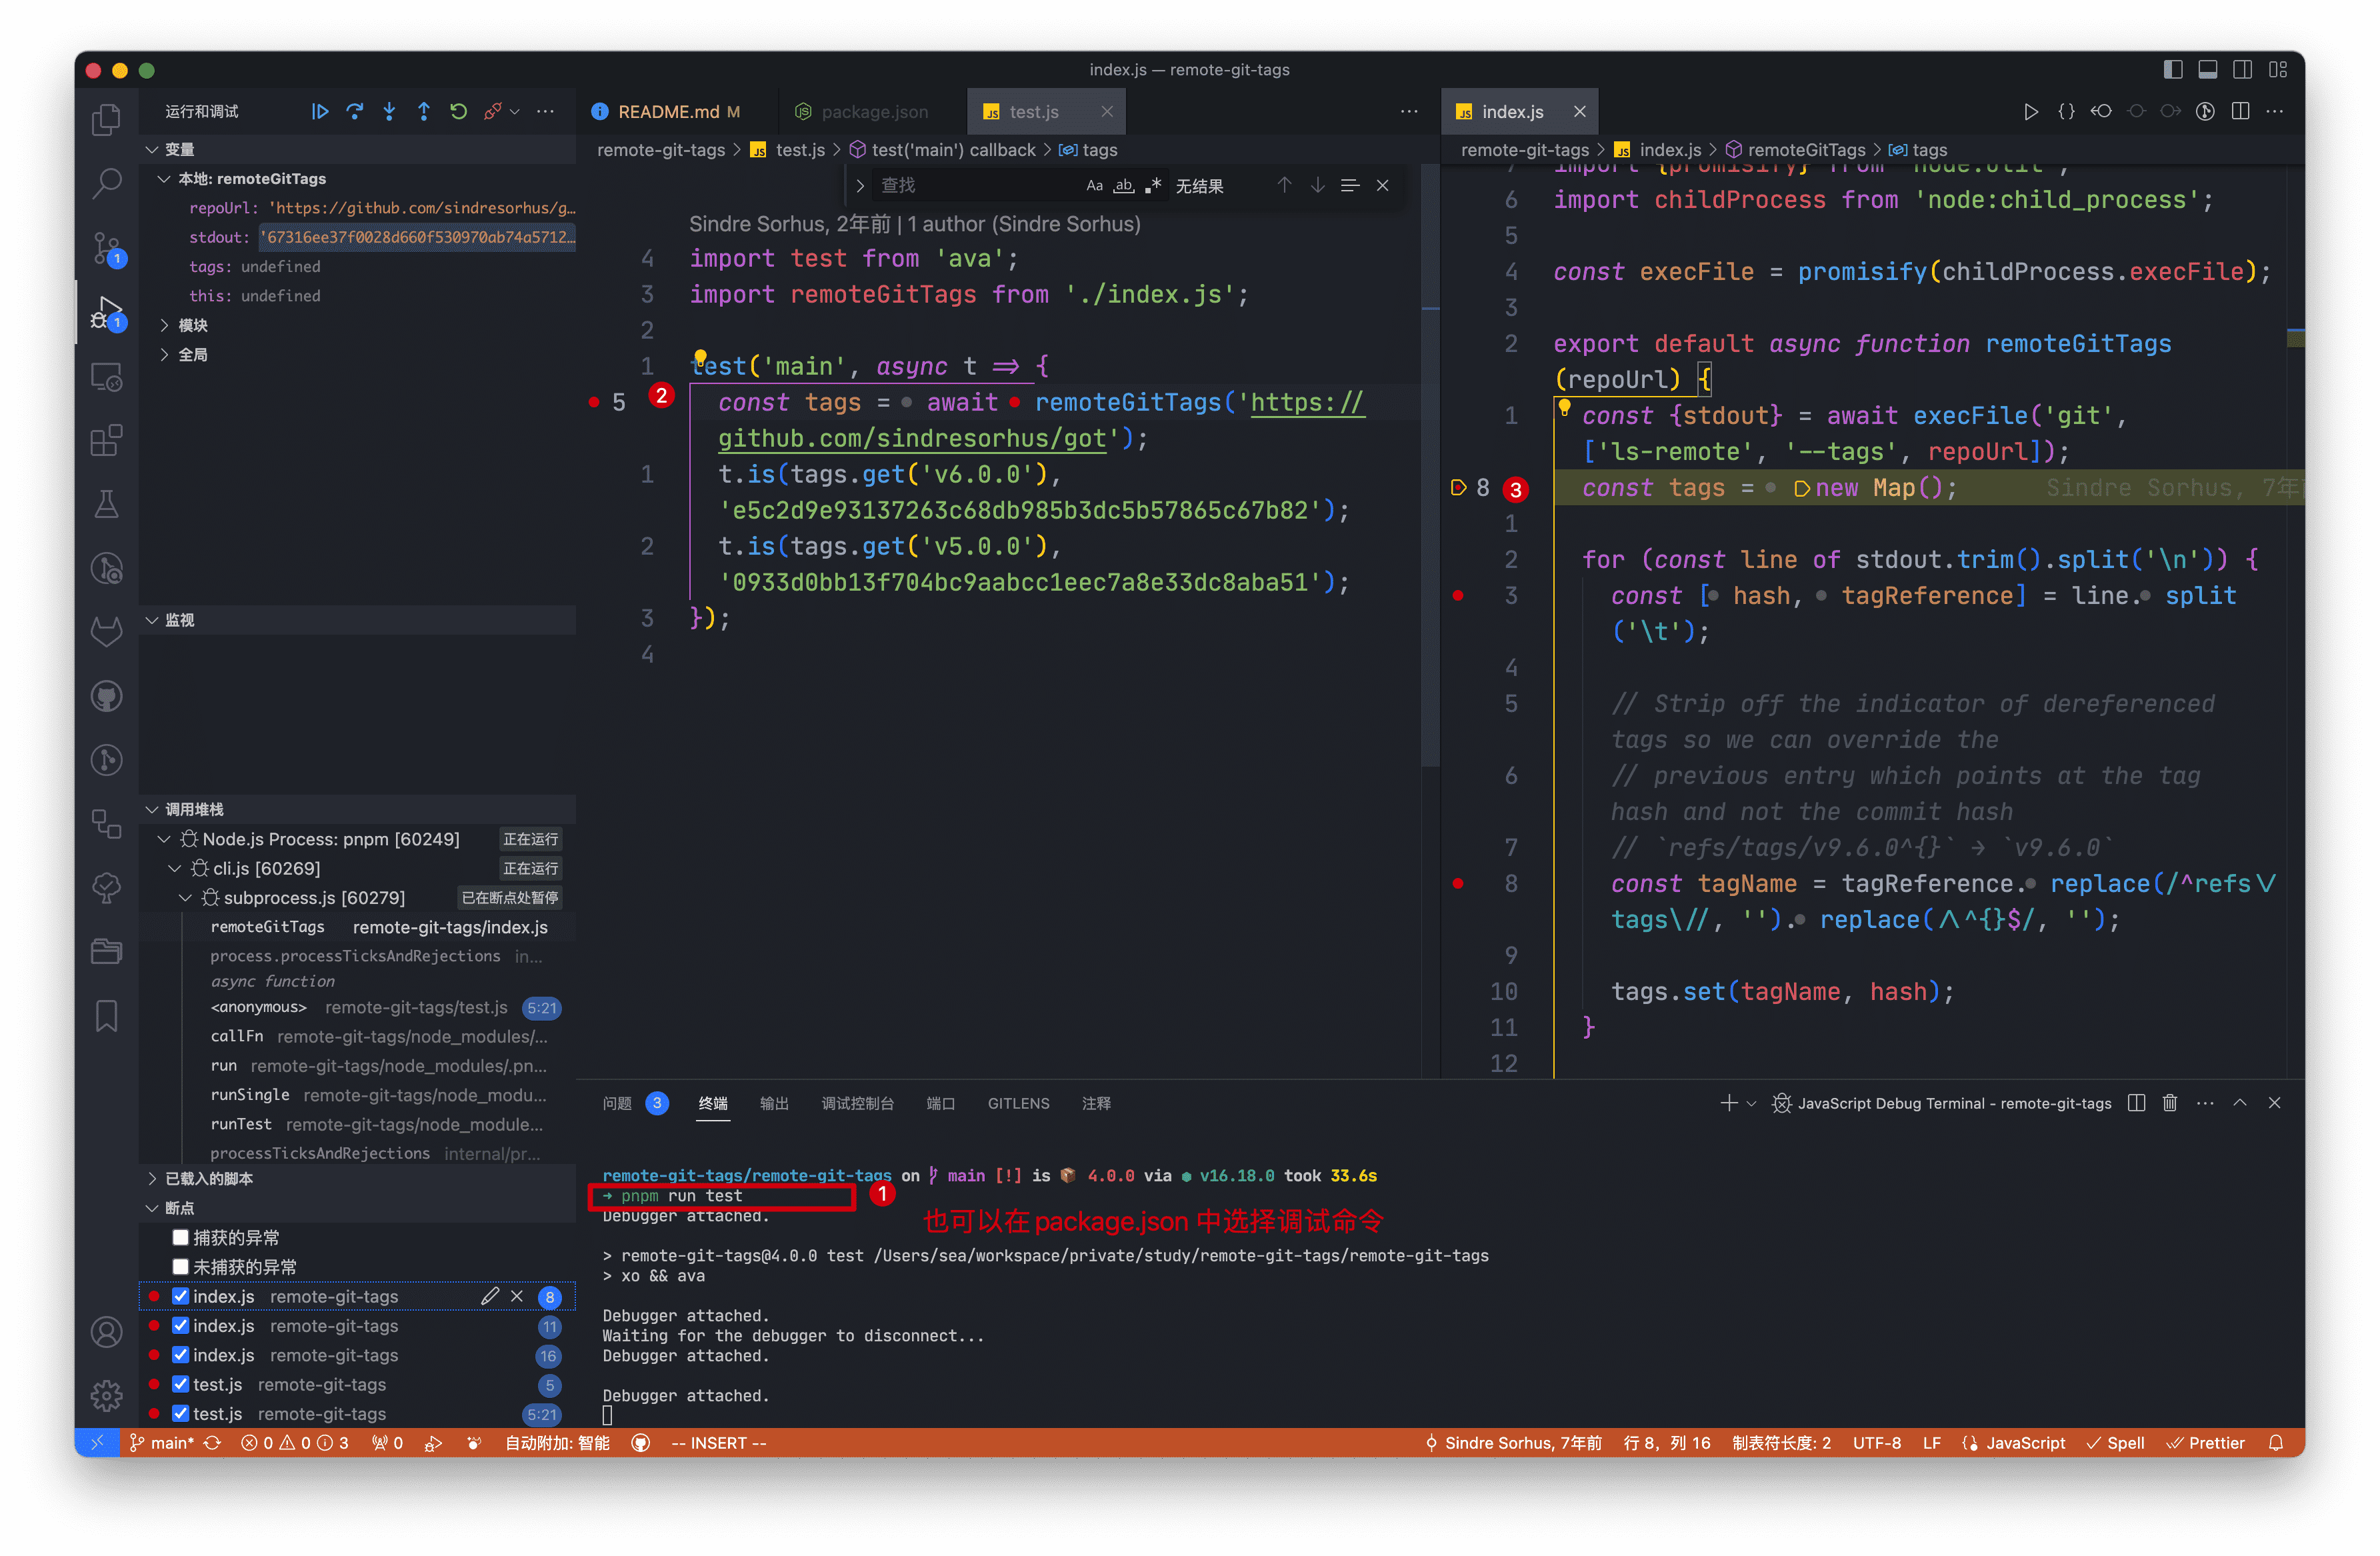The image size is (2380, 1556).
Task: Click the split editor icon top right
Action: [2241, 111]
